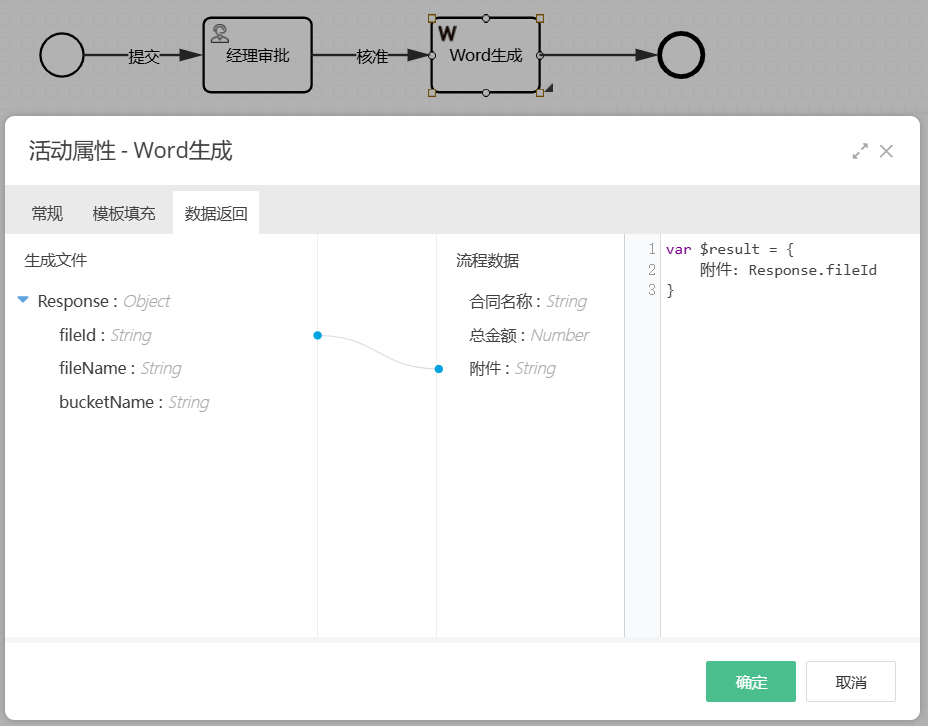The height and width of the screenshot is (726, 928).
Task: Click the start event circle
Action: click(x=62, y=55)
